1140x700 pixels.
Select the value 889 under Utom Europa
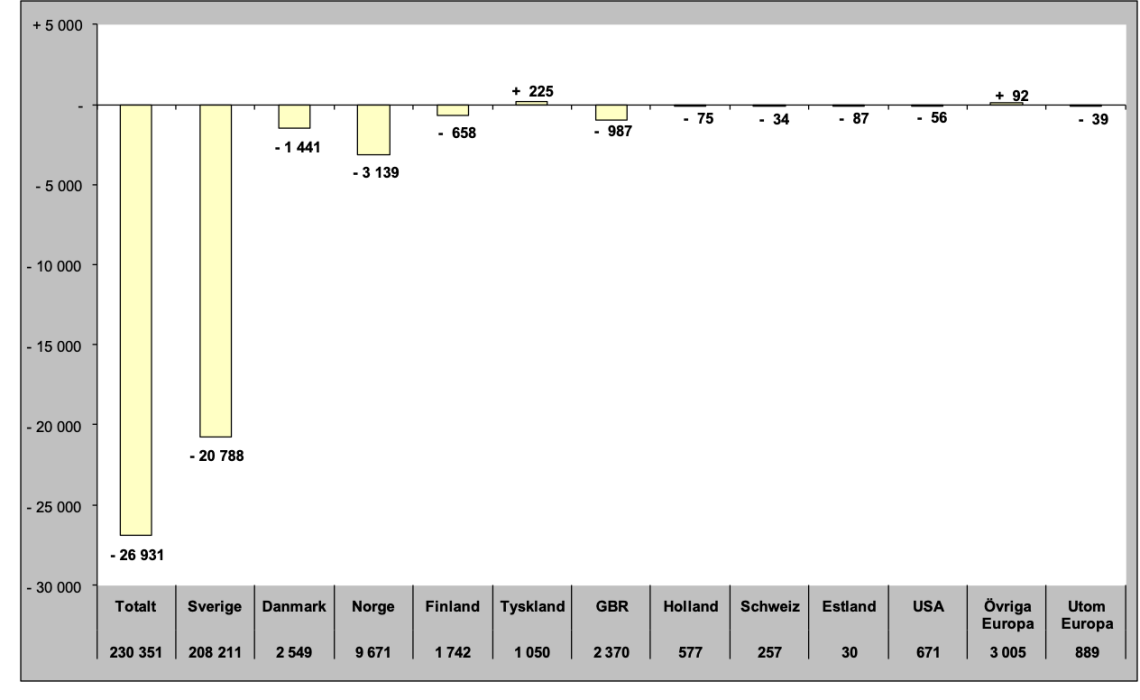pos(1087,653)
